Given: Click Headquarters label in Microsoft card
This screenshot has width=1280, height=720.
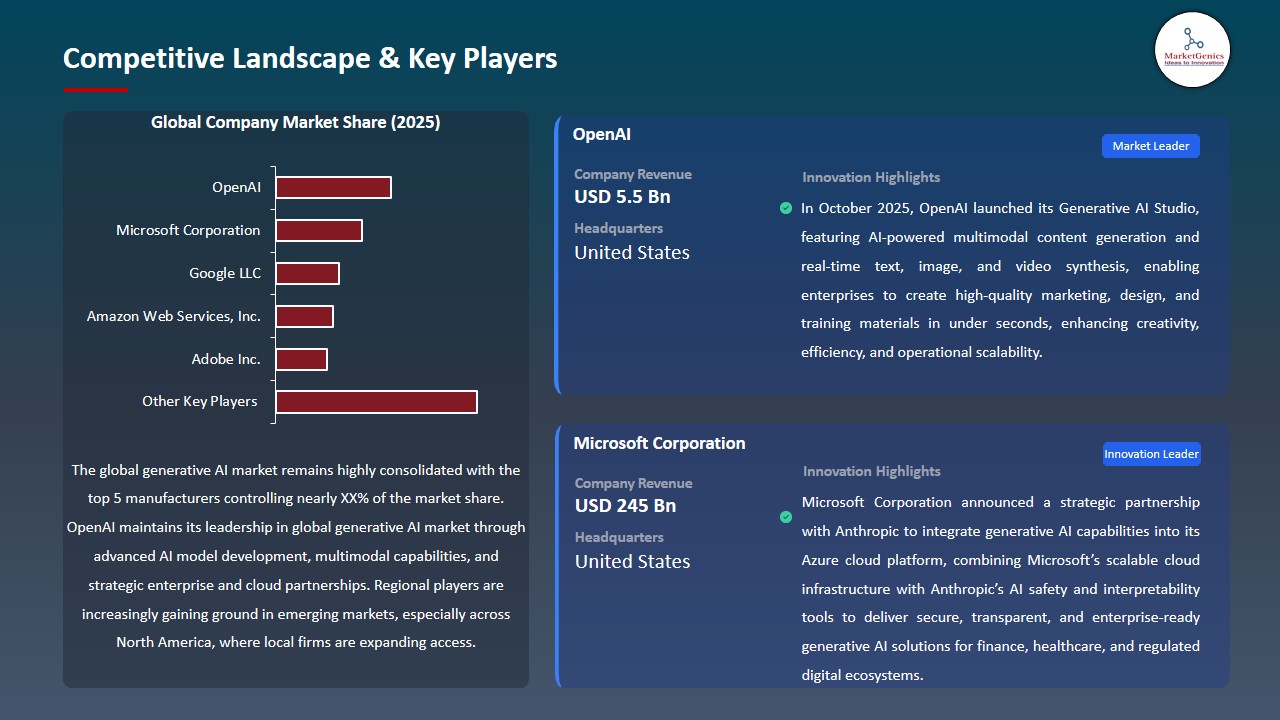Looking at the screenshot, I should 619,537.
